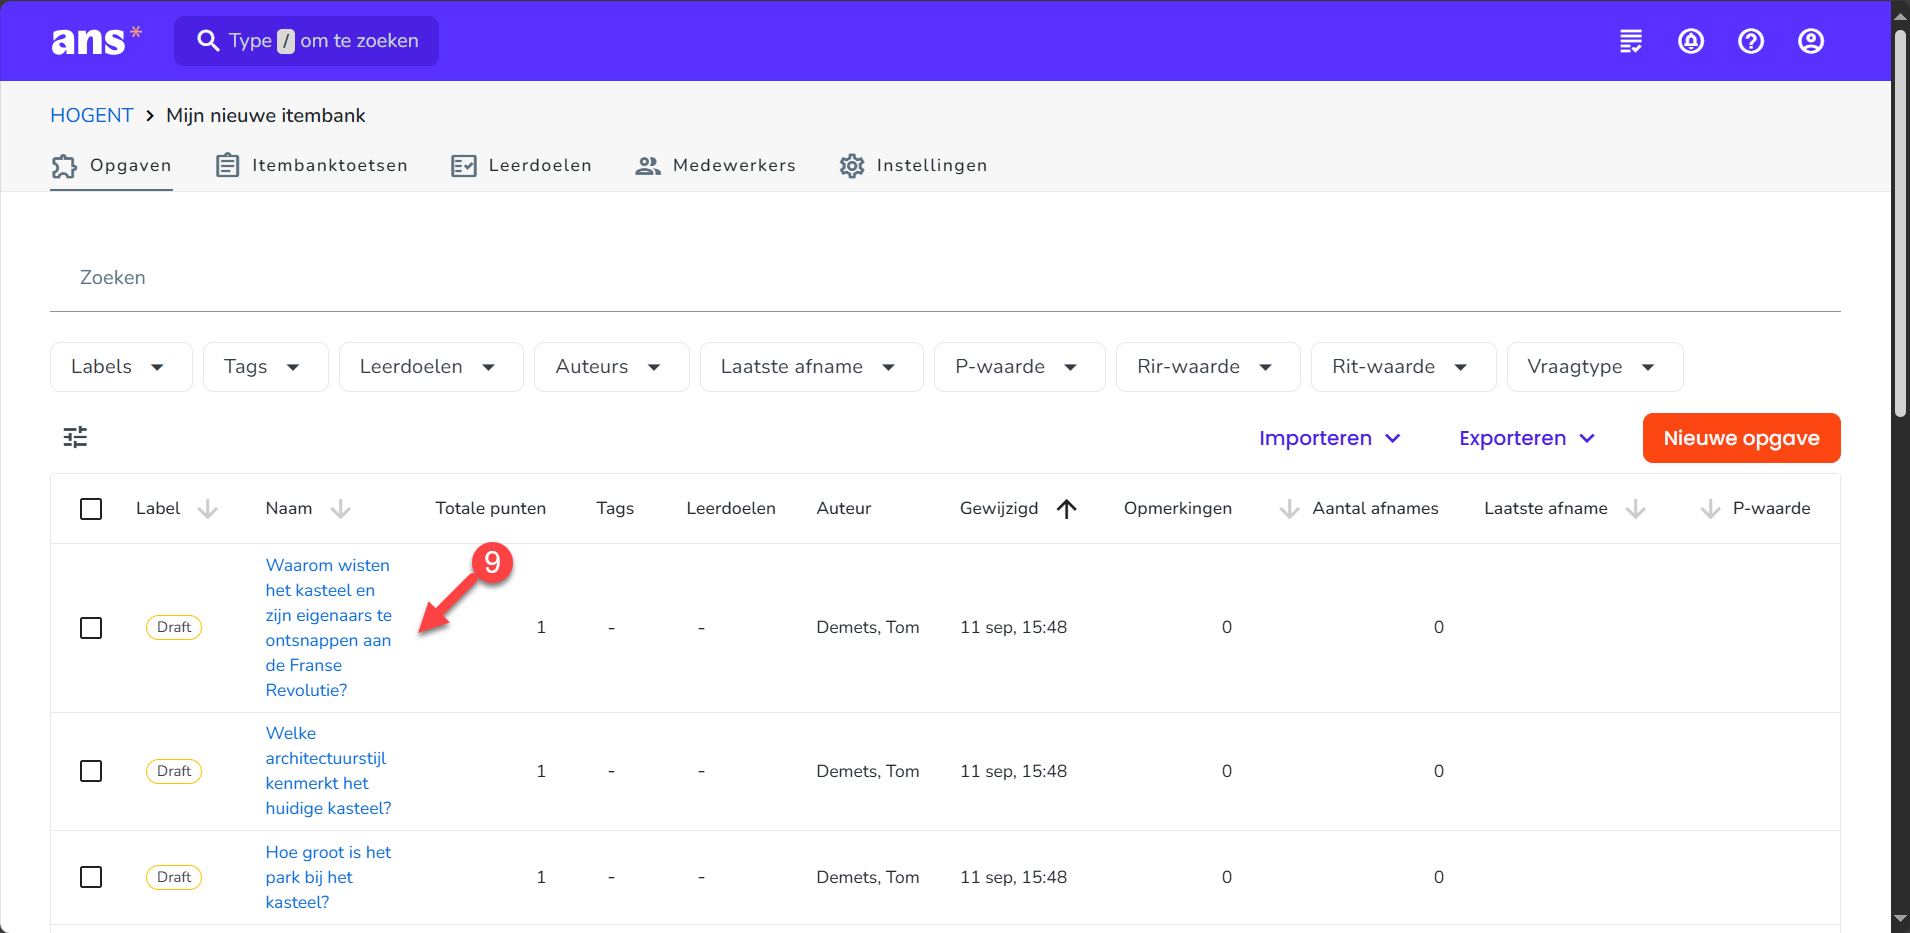Check the box for the Franse Revolutie question

[x=91, y=628]
